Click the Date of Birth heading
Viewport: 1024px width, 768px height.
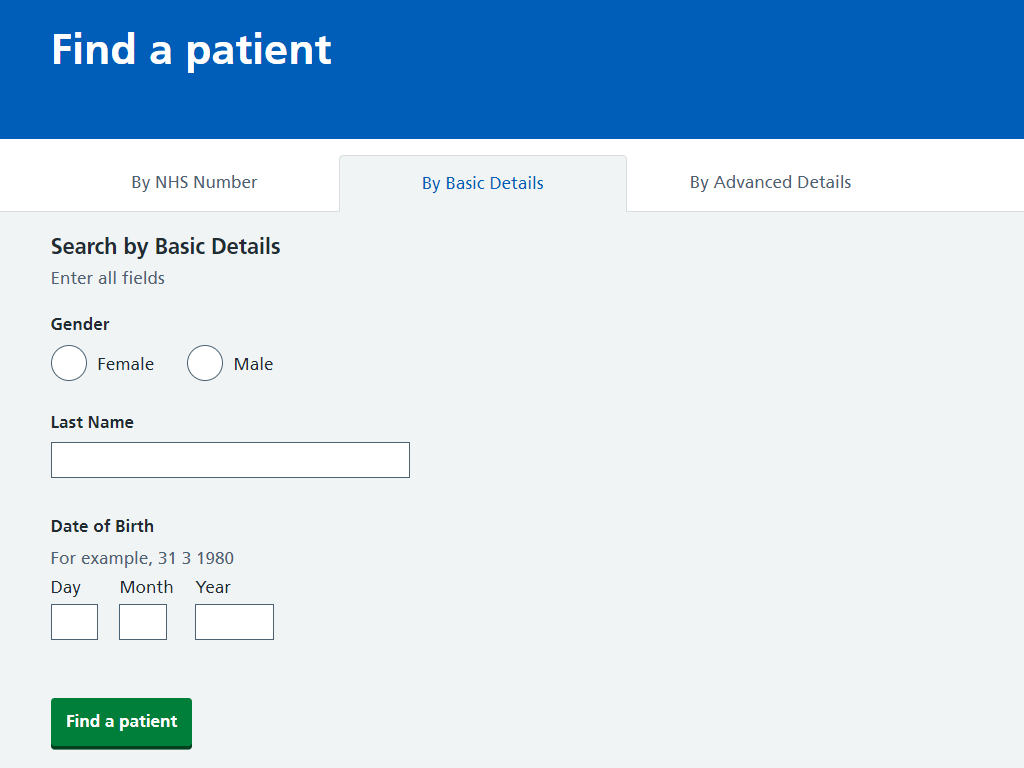click(x=103, y=526)
